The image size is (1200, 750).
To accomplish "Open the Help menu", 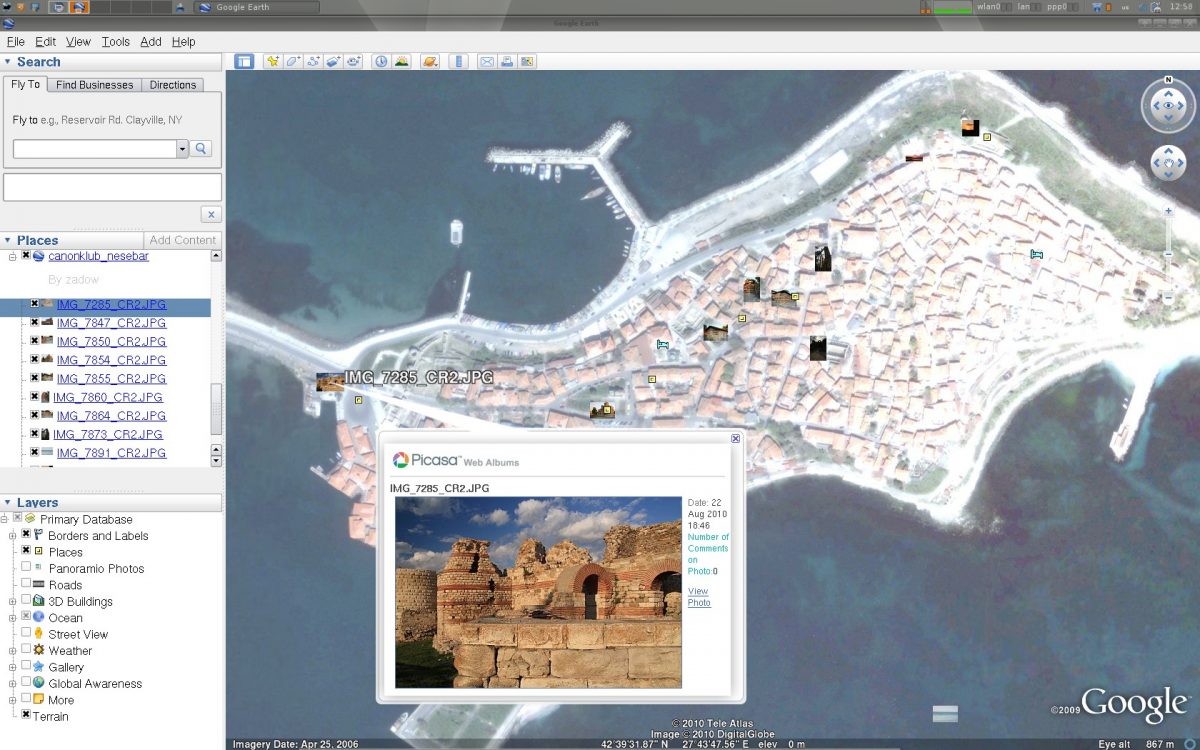I will tap(183, 42).
